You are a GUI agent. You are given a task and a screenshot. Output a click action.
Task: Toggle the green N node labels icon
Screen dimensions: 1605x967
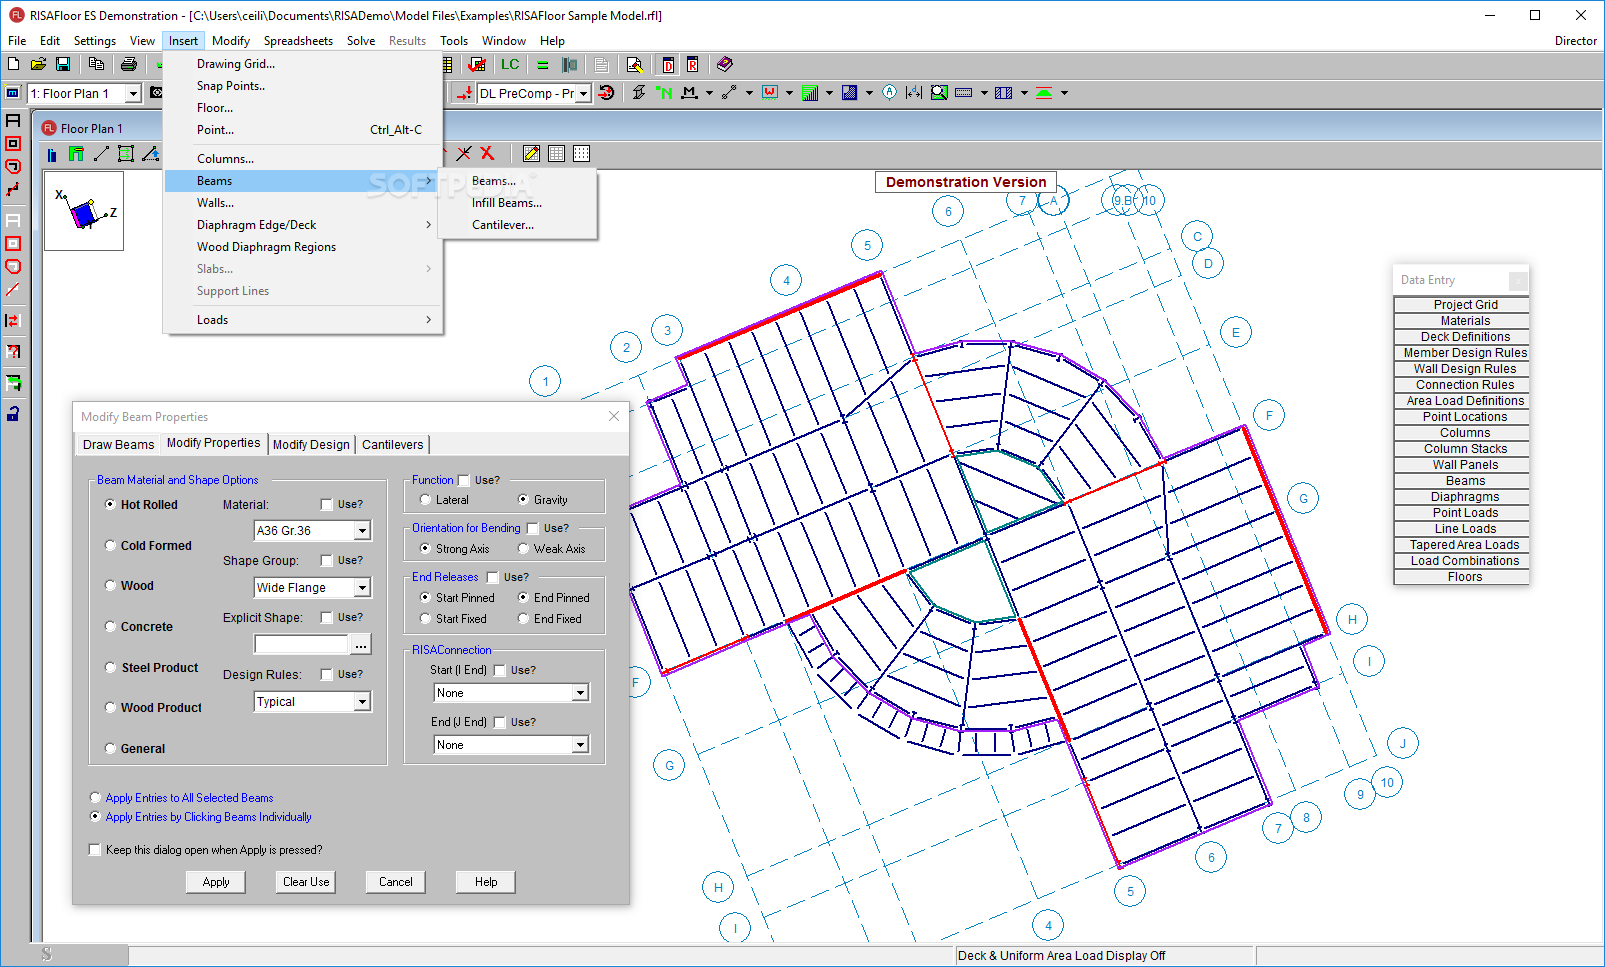pos(664,93)
